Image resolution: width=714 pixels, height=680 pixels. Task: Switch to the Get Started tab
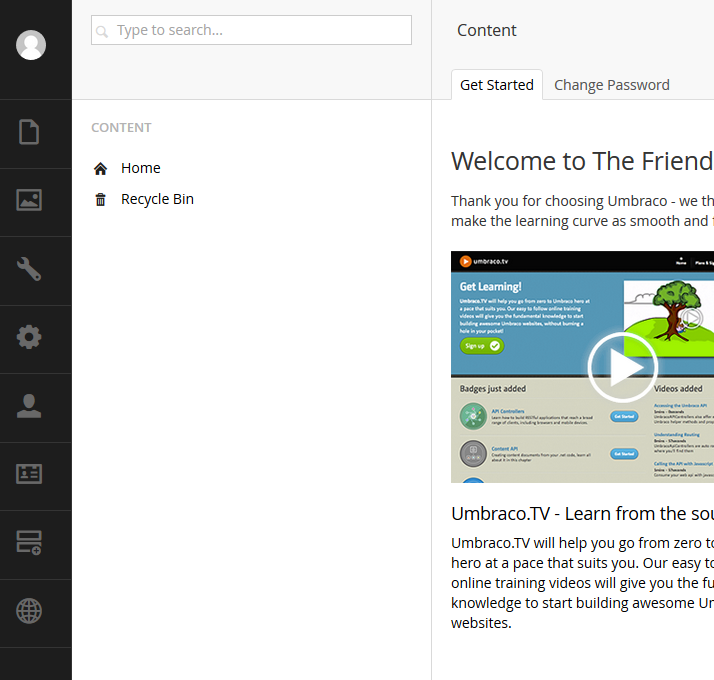pyautogui.click(x=497, y=85)
